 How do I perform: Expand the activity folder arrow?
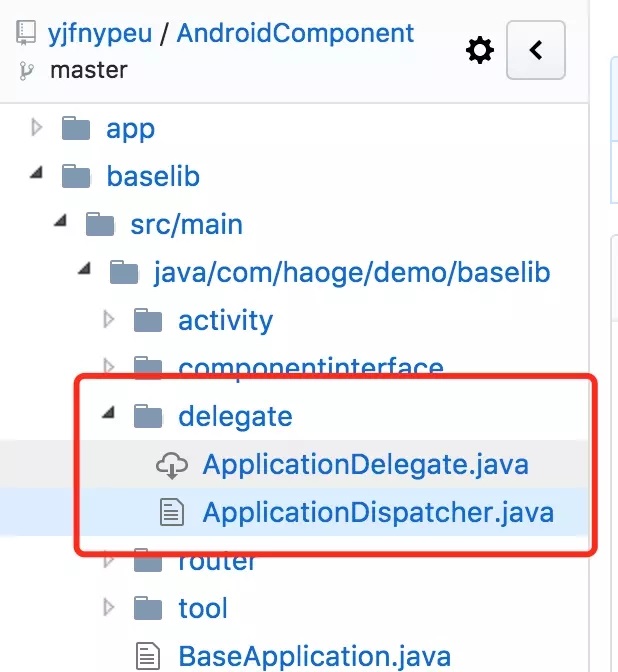click(x=109, y=320)
